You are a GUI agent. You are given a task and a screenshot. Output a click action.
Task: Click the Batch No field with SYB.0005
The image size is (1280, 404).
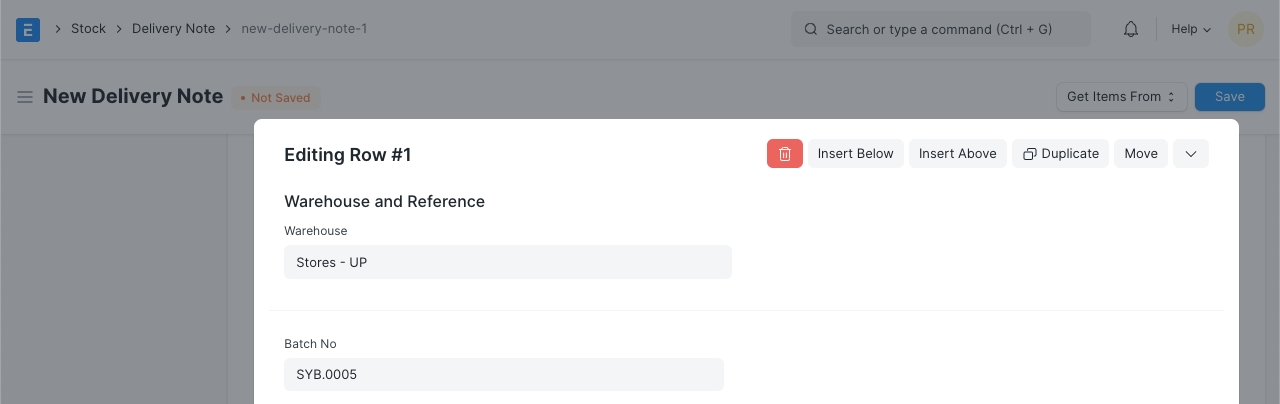click(503, 374)
